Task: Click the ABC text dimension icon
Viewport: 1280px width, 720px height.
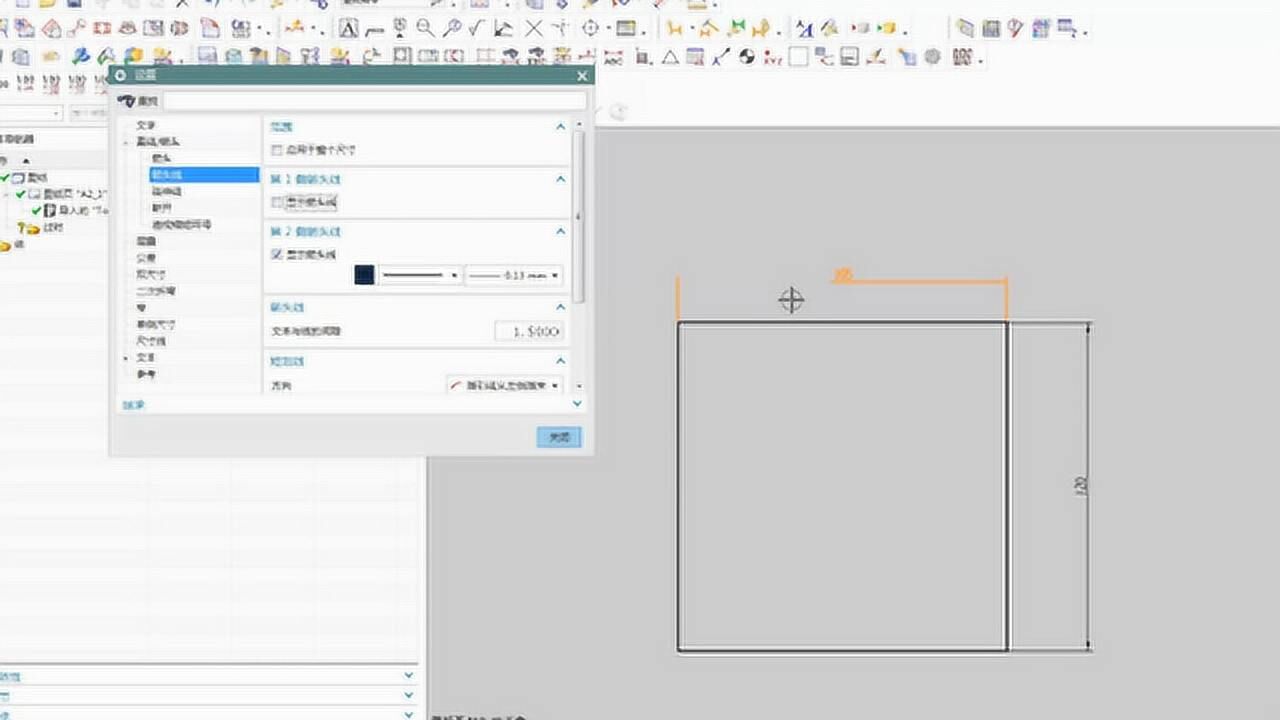Action: (x=614, y=57)
